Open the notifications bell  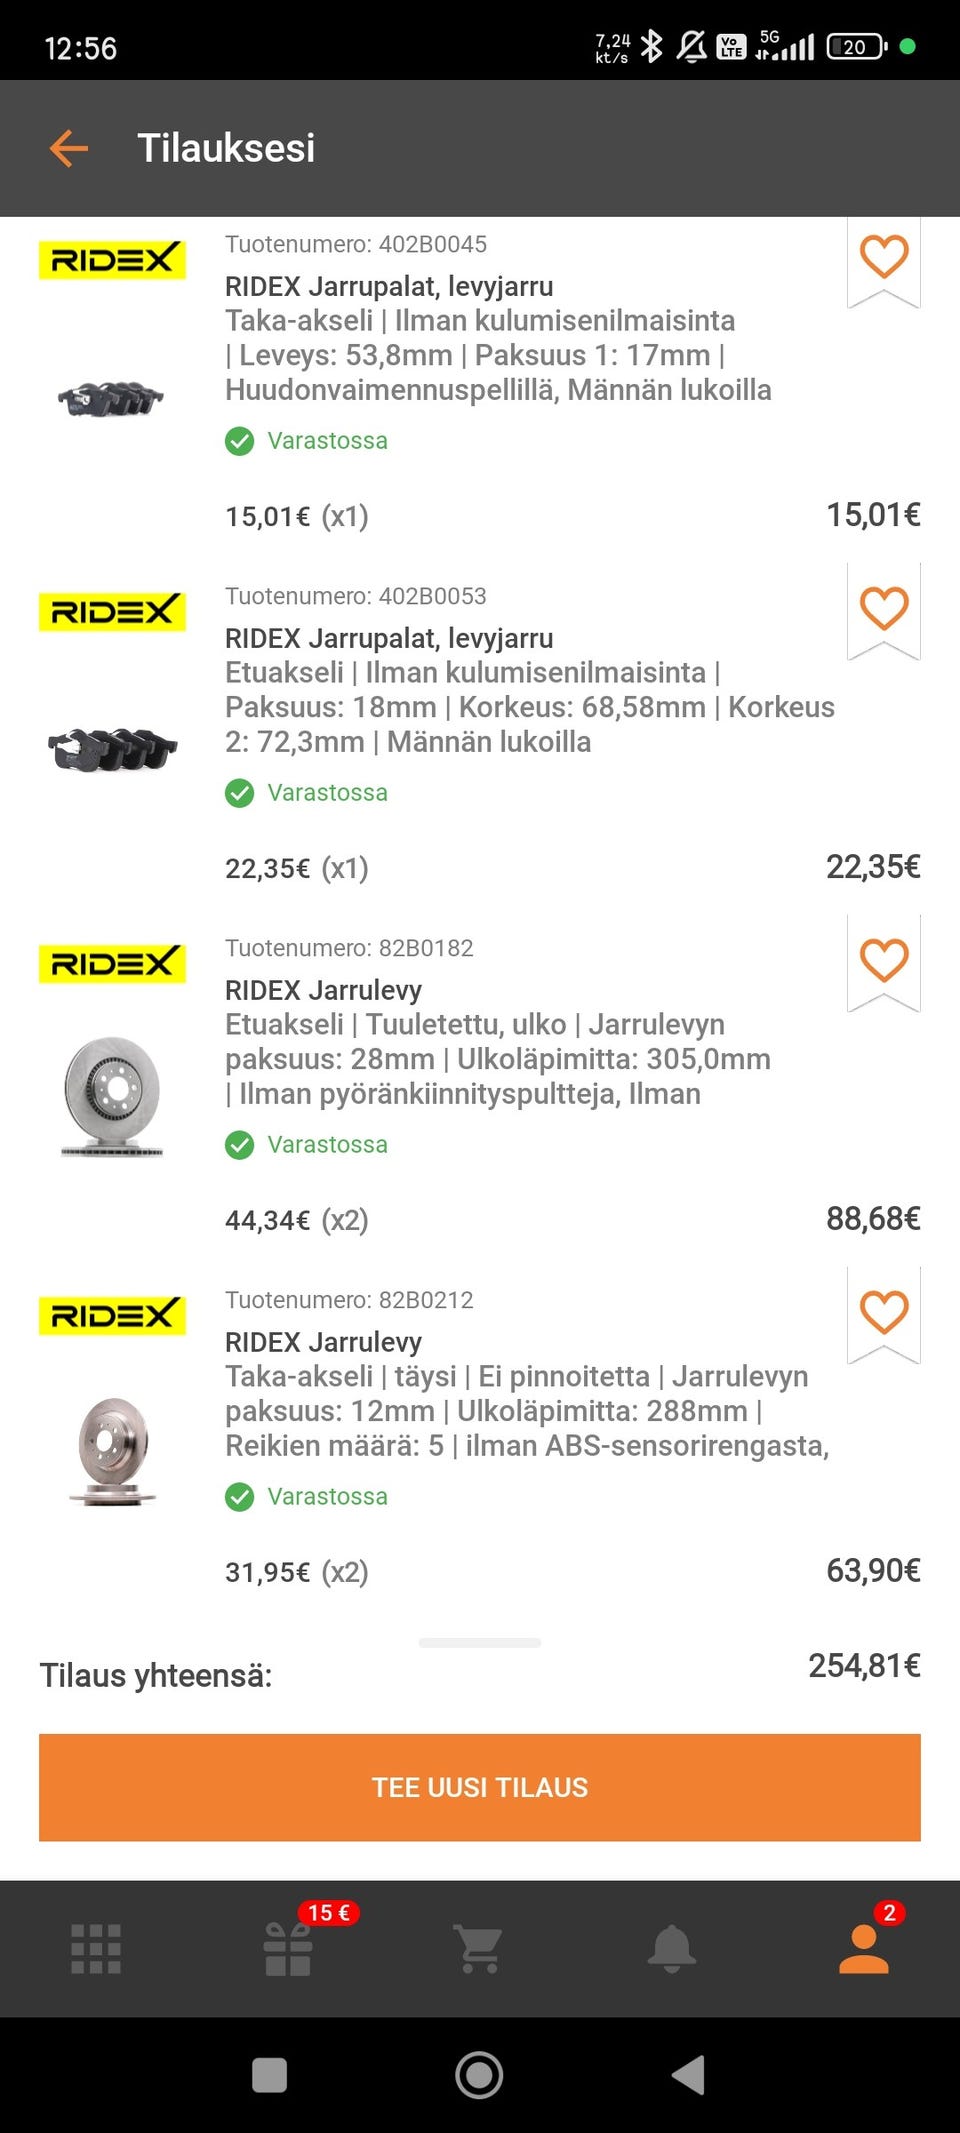pos(672,1949)
